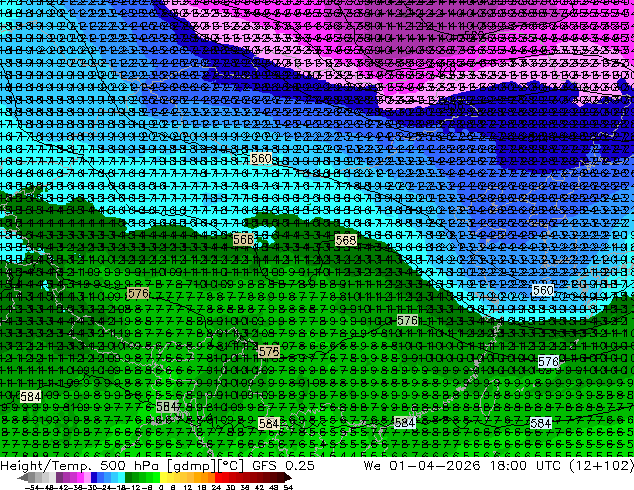Click the '01-04-2026' date text

(434, 466)
